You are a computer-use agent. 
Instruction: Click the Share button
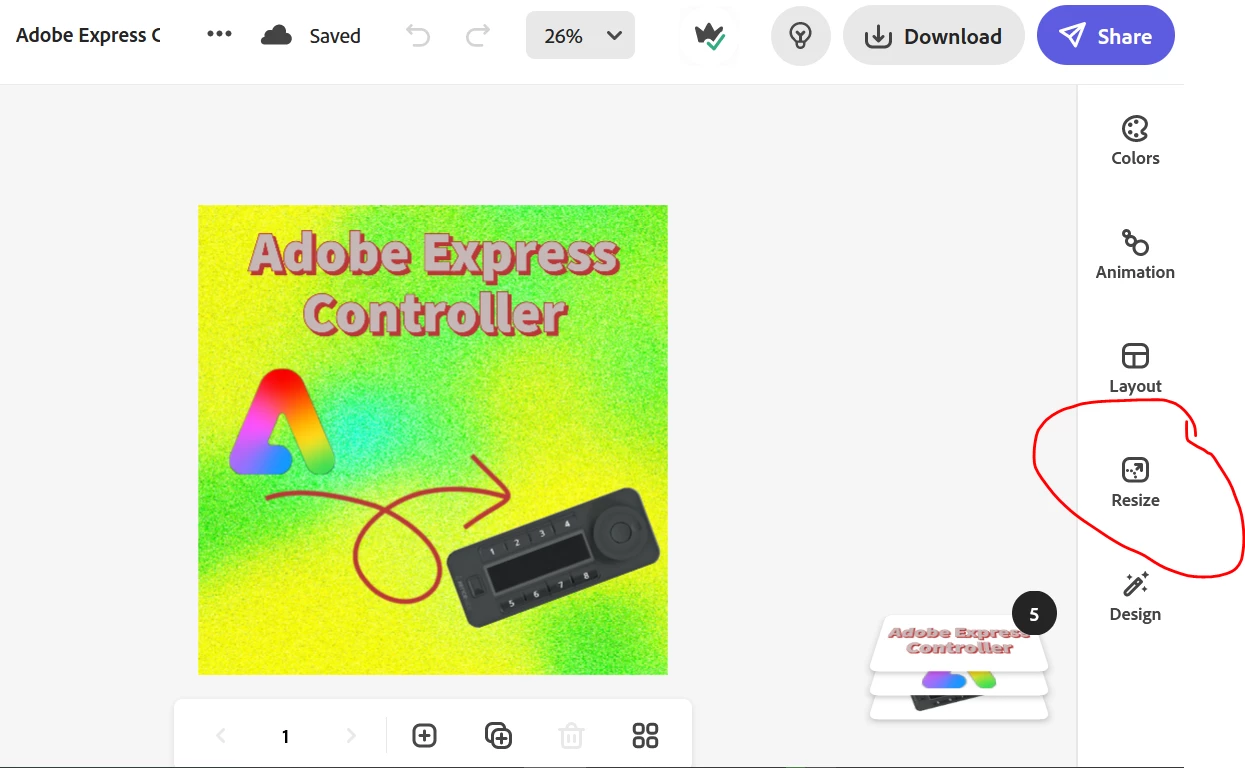1105,36
